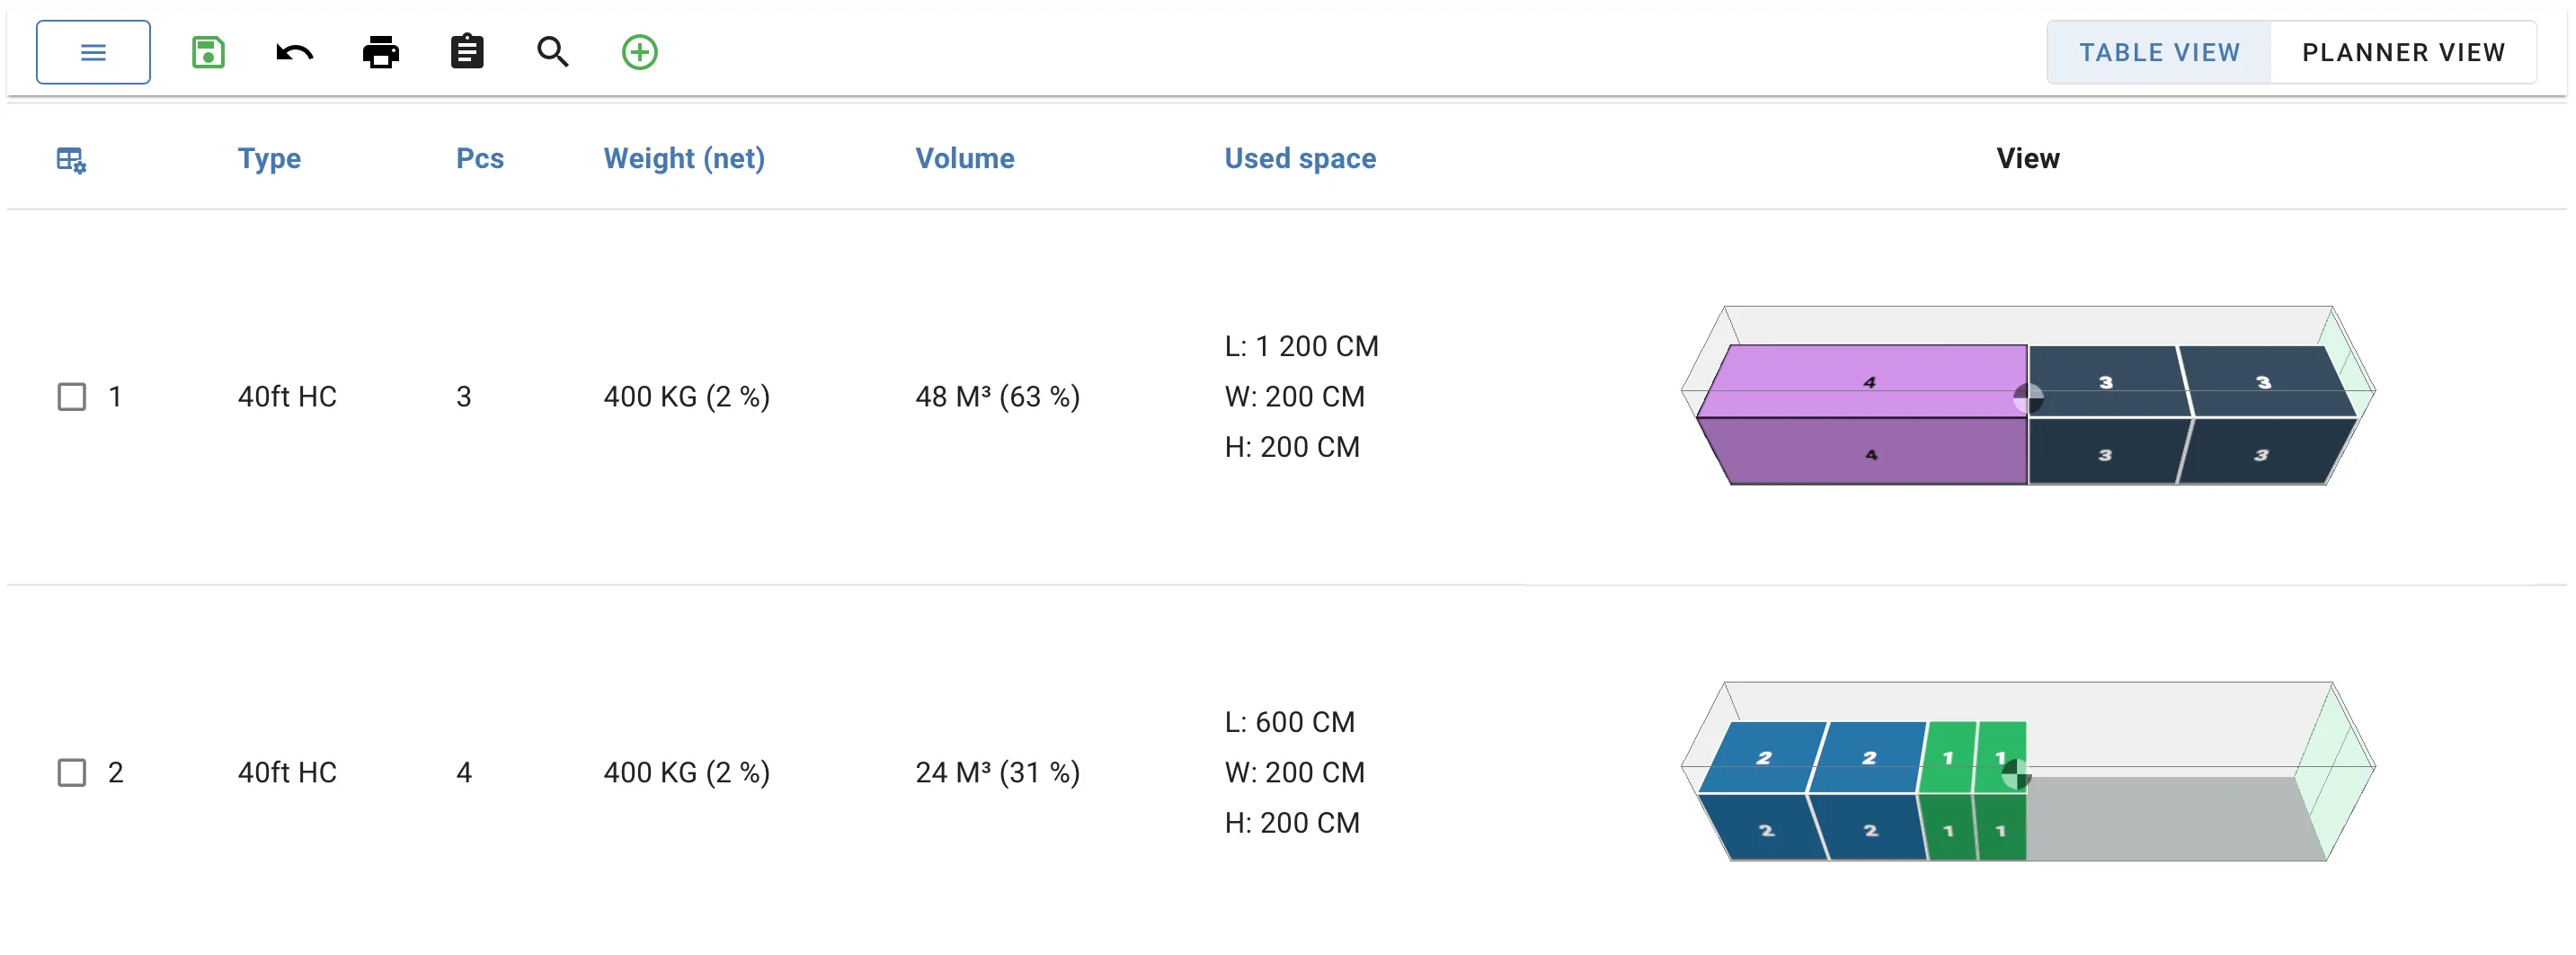Sort by the Pcs column header
This screenshot has width=2576, height=955.
coord(480,159)
